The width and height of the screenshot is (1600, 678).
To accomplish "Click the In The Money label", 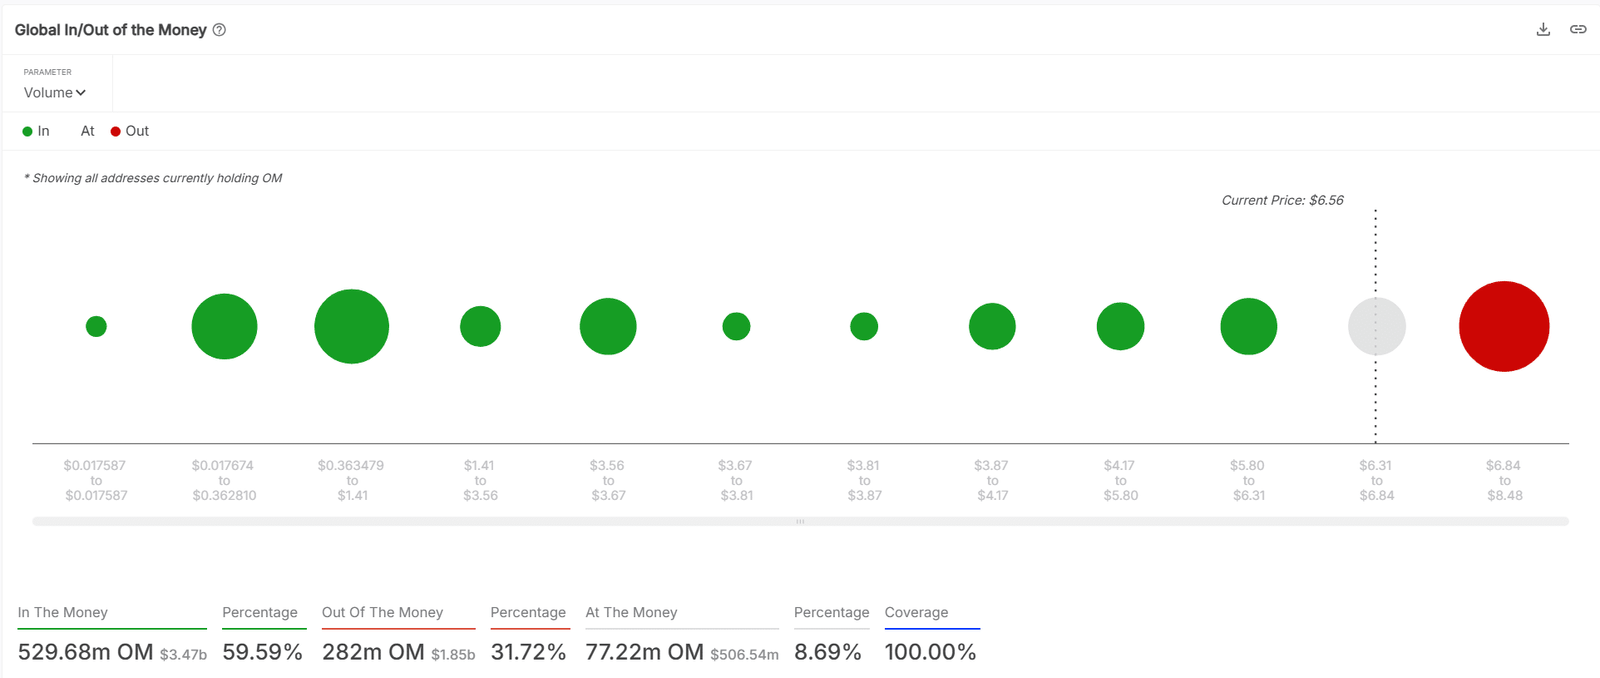I will (x=63, y=612).
